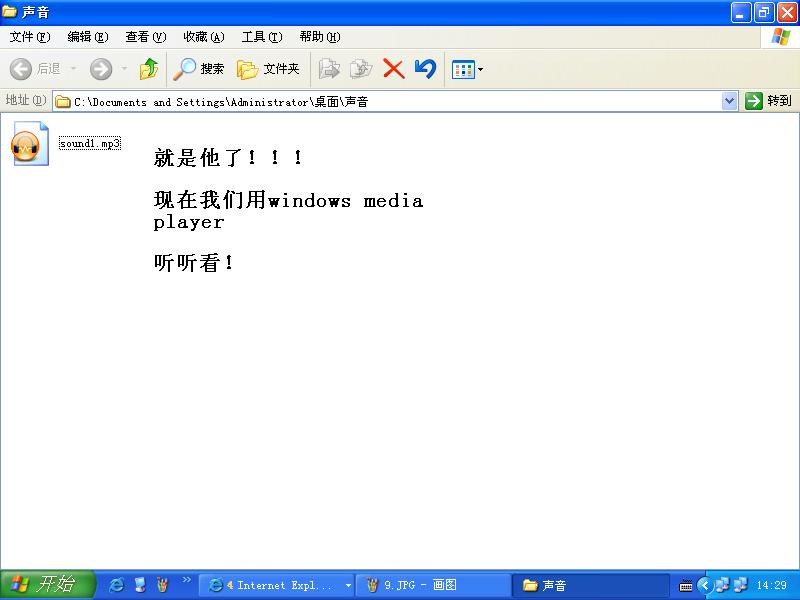Launch the paint pencil-cup Quick Launch icon

pos(163,585)
